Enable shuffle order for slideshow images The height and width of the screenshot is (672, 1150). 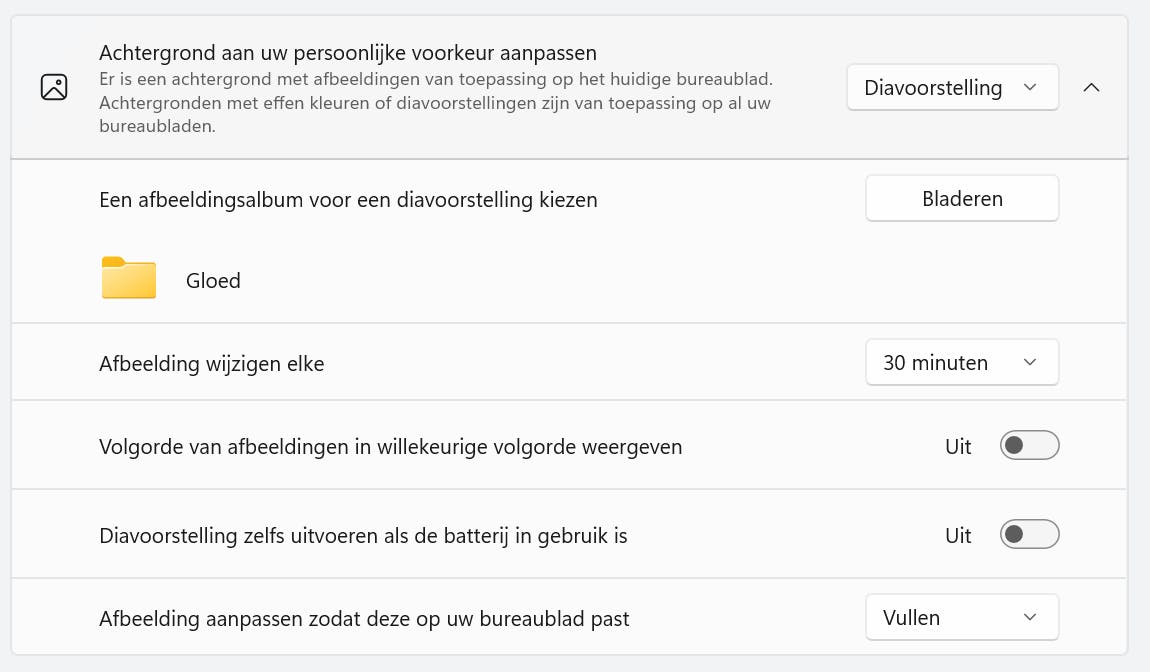1029,446
